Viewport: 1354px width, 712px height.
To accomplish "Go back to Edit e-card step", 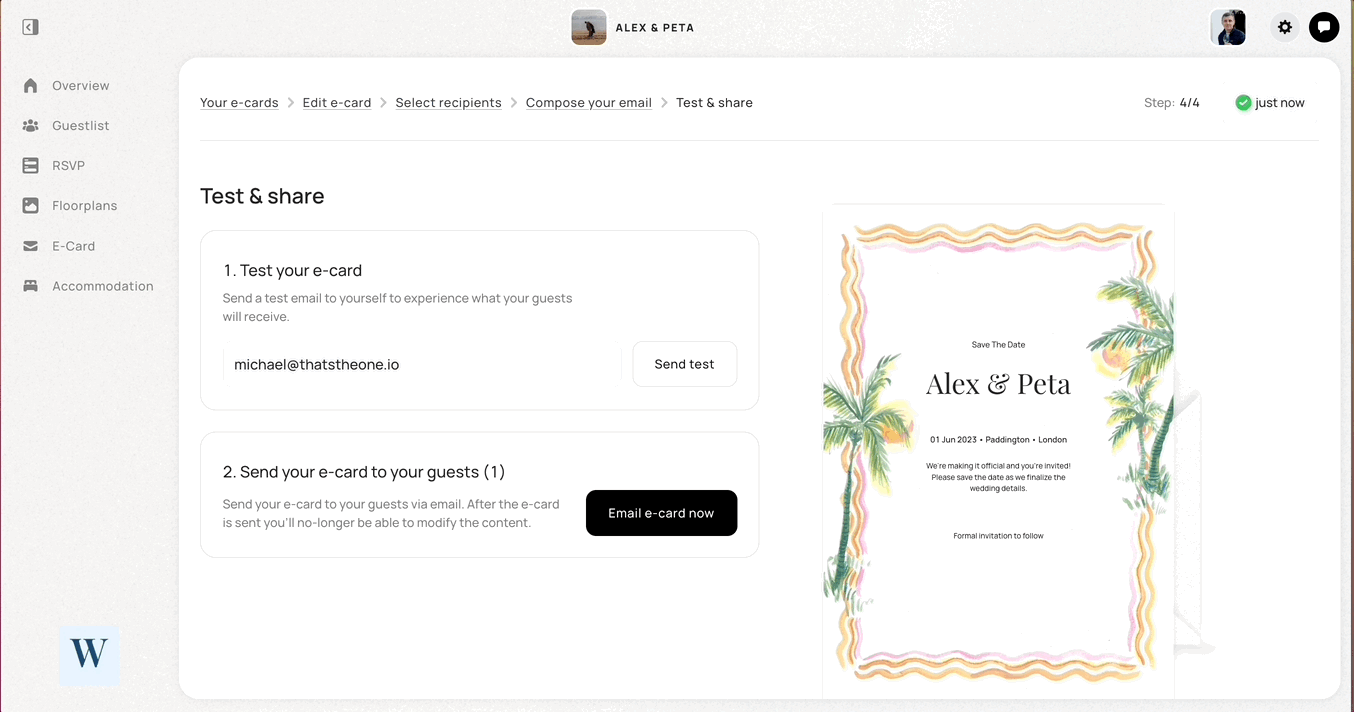I will (x=337, y=103).
